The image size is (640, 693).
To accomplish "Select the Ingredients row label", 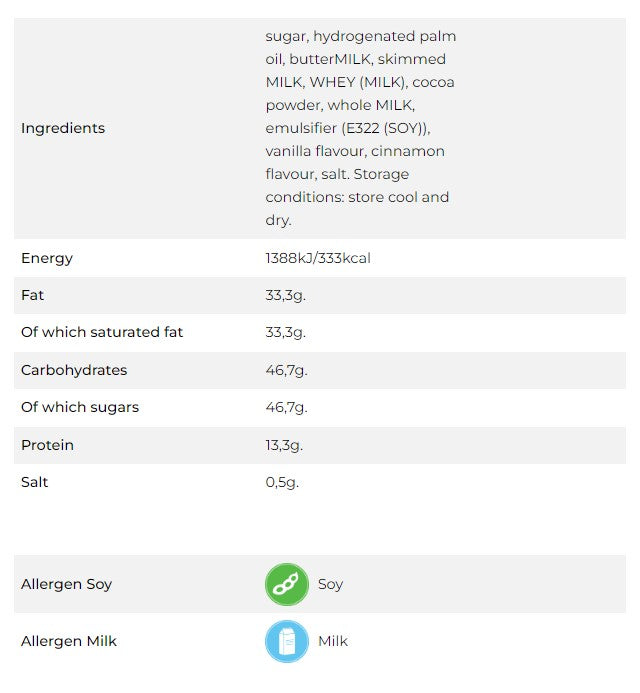I will [63, 128].
